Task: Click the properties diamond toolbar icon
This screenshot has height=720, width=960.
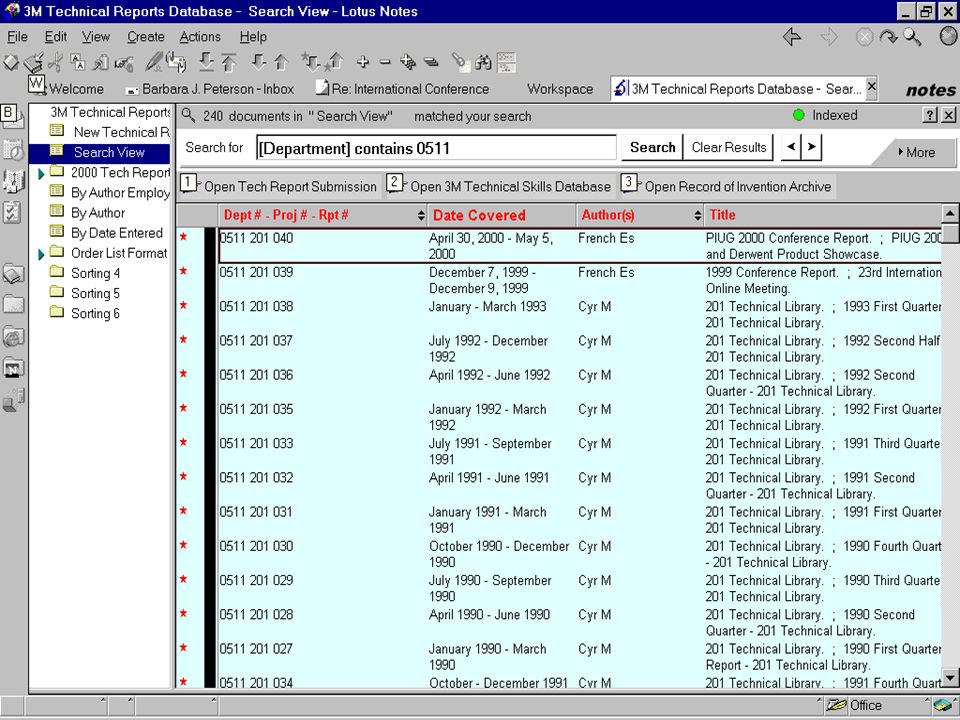Action: [x=10, y=62]
